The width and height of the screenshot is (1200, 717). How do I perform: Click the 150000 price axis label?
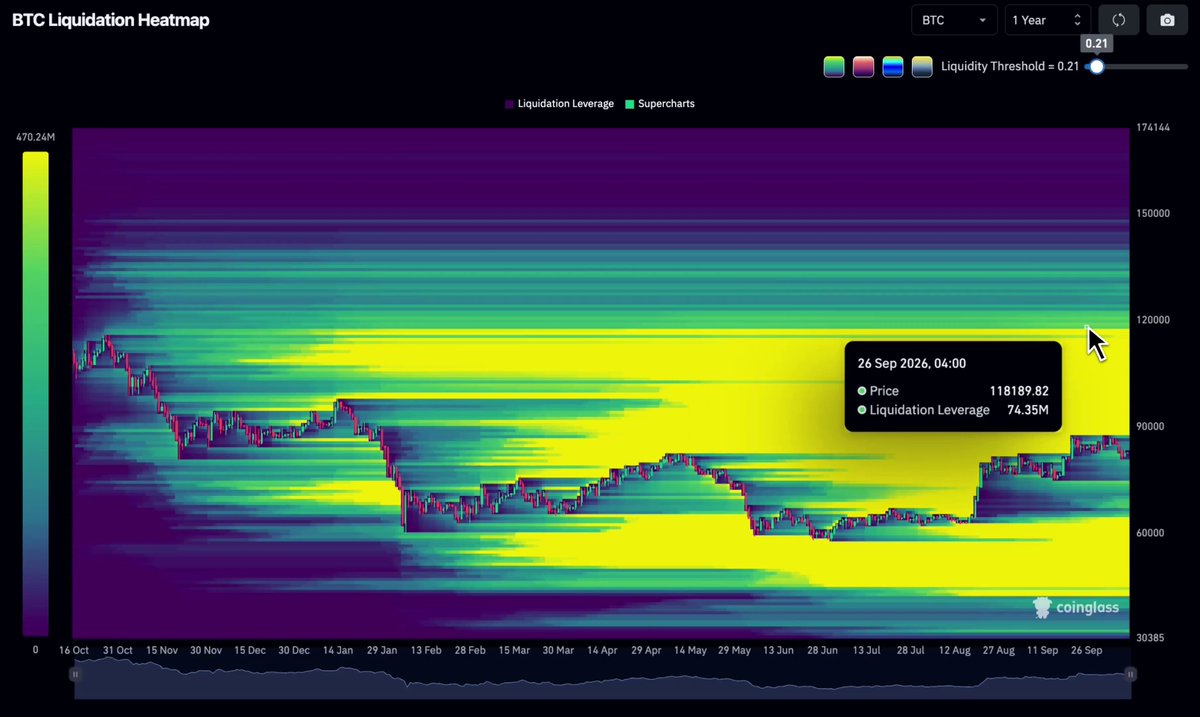coord(1155,214)
